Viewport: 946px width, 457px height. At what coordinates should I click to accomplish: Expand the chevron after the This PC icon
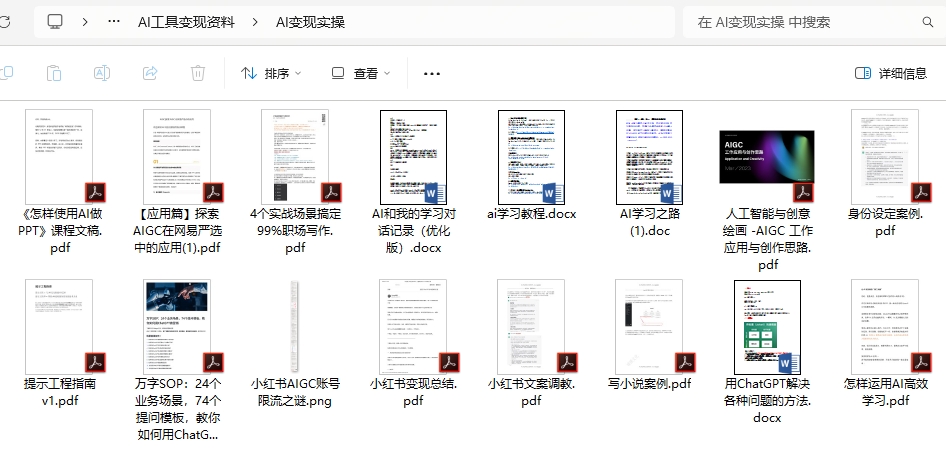[85, 22]
